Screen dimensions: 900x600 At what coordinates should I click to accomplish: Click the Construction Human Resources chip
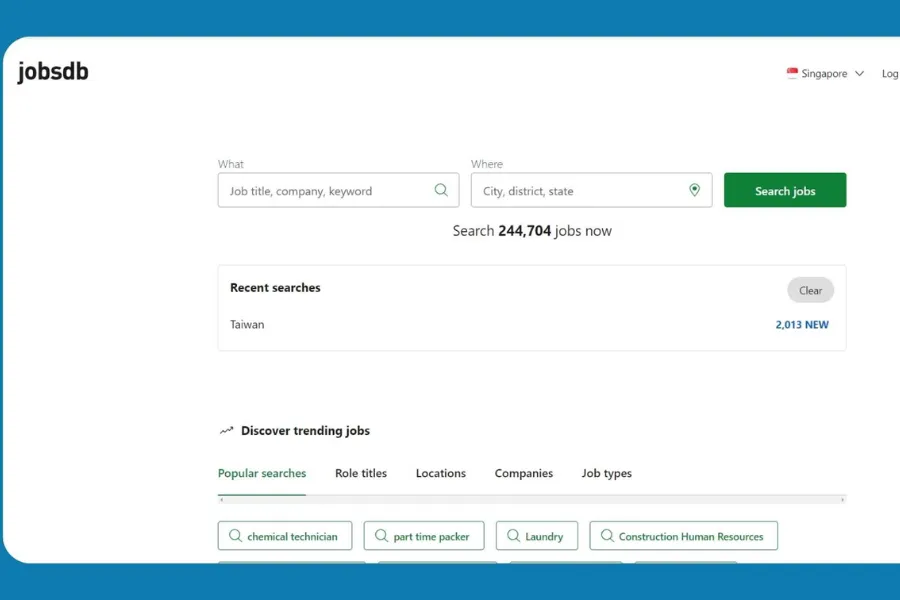684,536
